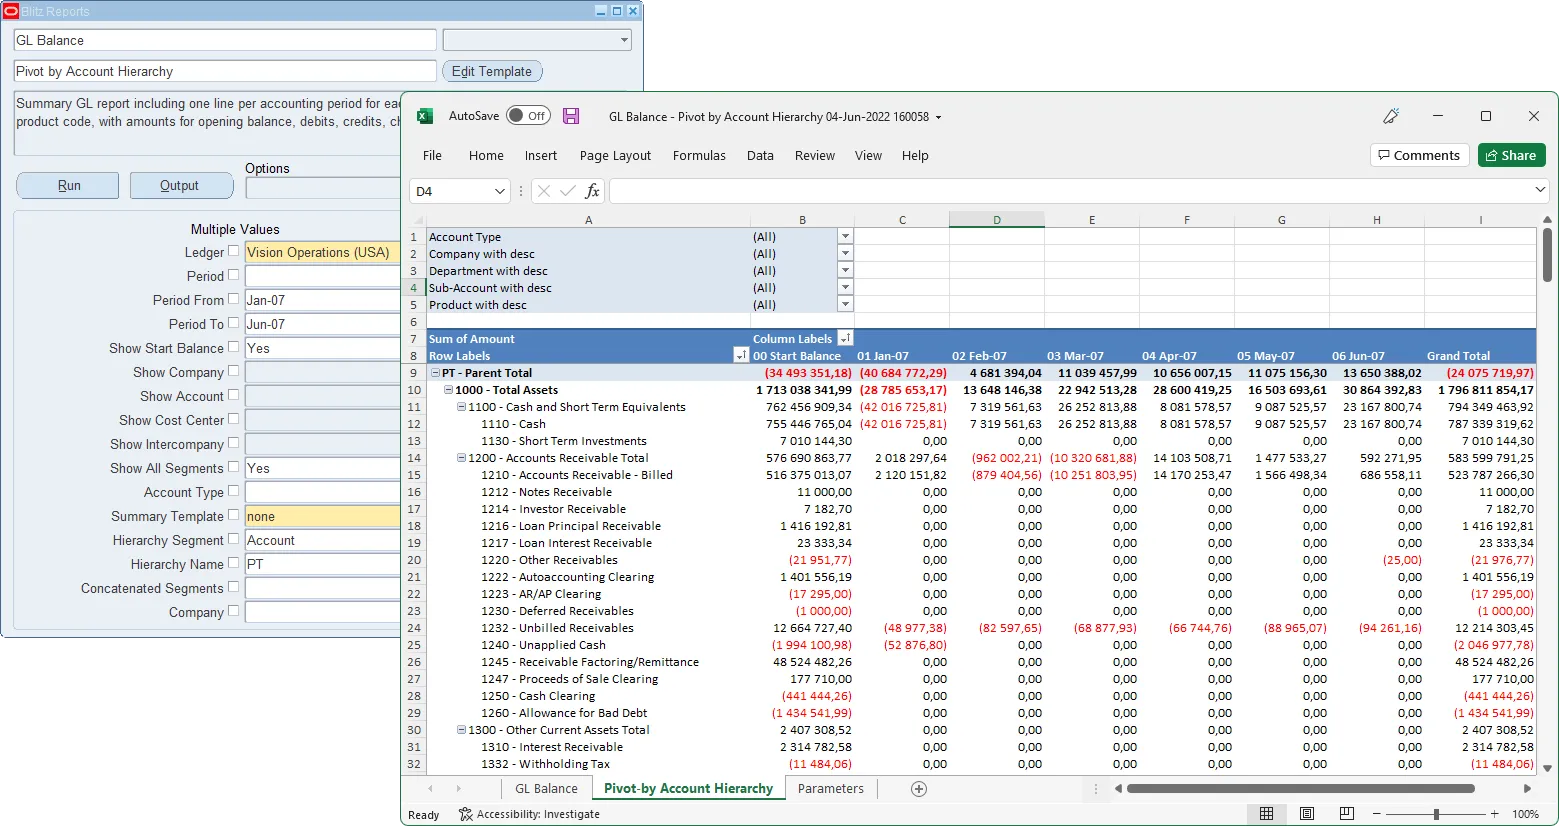Open the File menu
The height and width of the screenshot is (826, 1559).
tap(432, 156)
